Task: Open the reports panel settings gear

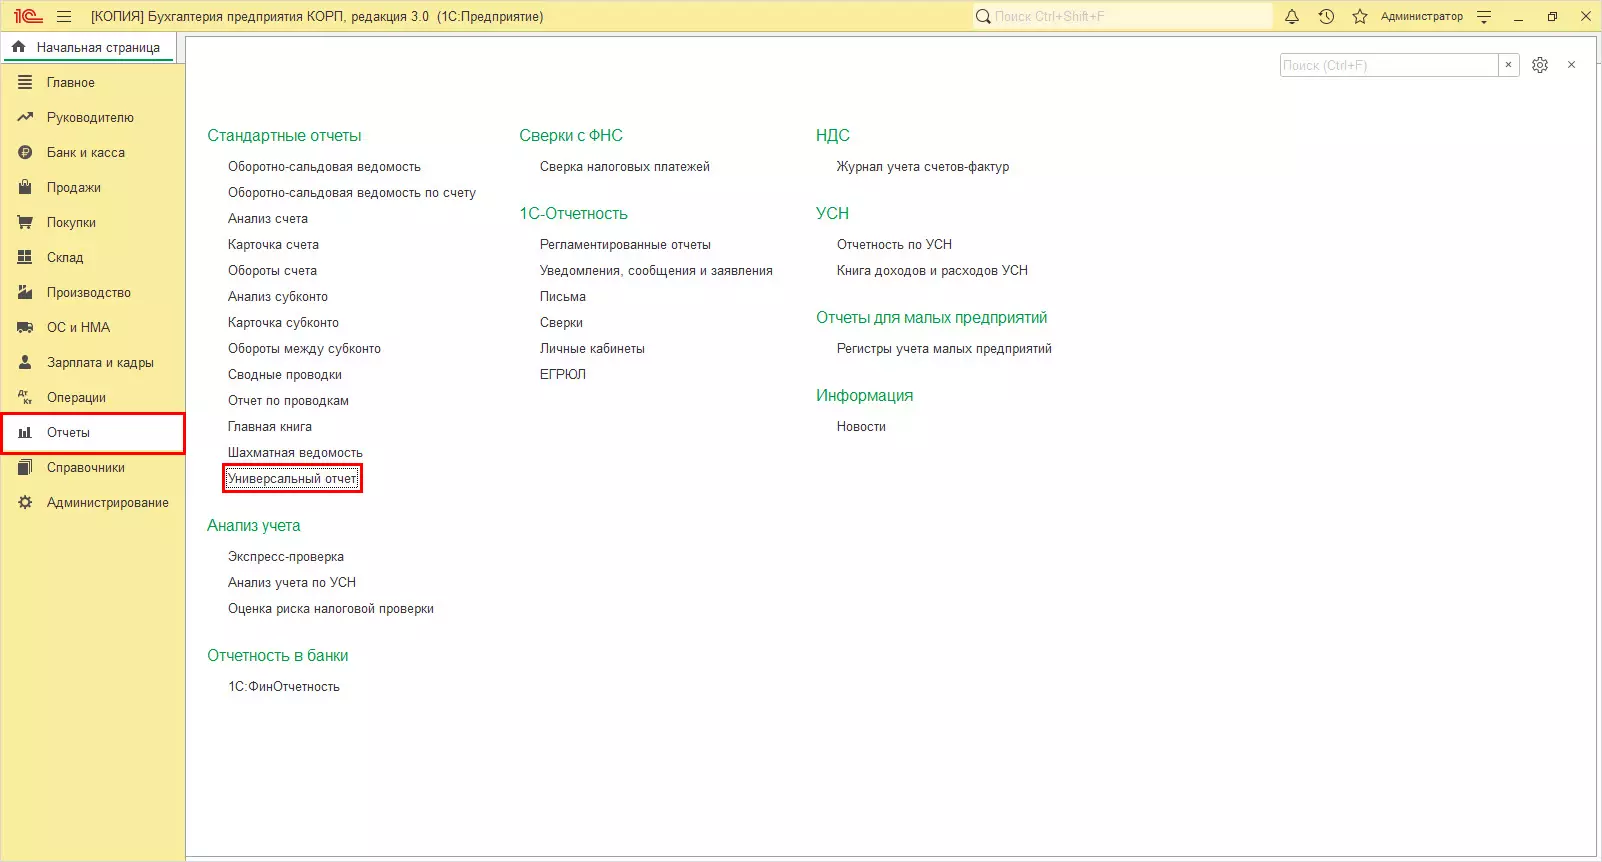Action: 1540,65
